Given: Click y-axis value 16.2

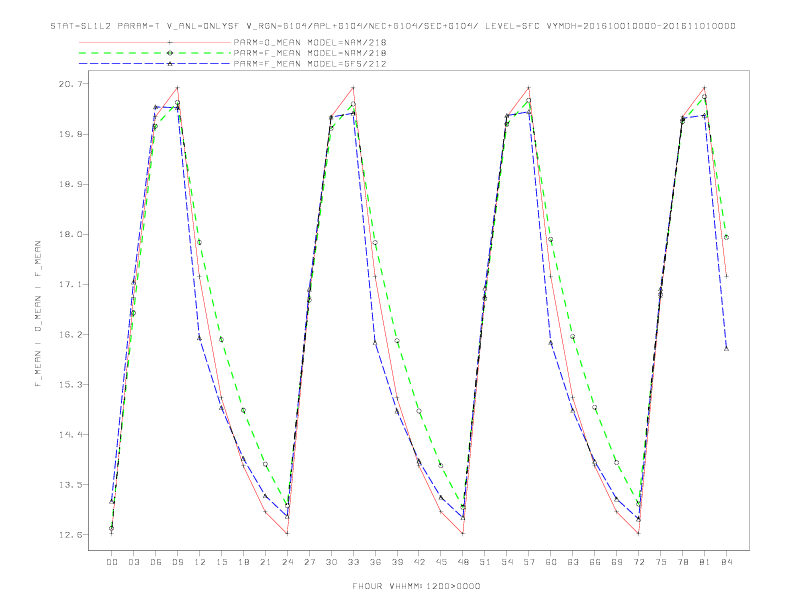Looking at the screenshot, I should pyautogui.click(x=72, y=334).
